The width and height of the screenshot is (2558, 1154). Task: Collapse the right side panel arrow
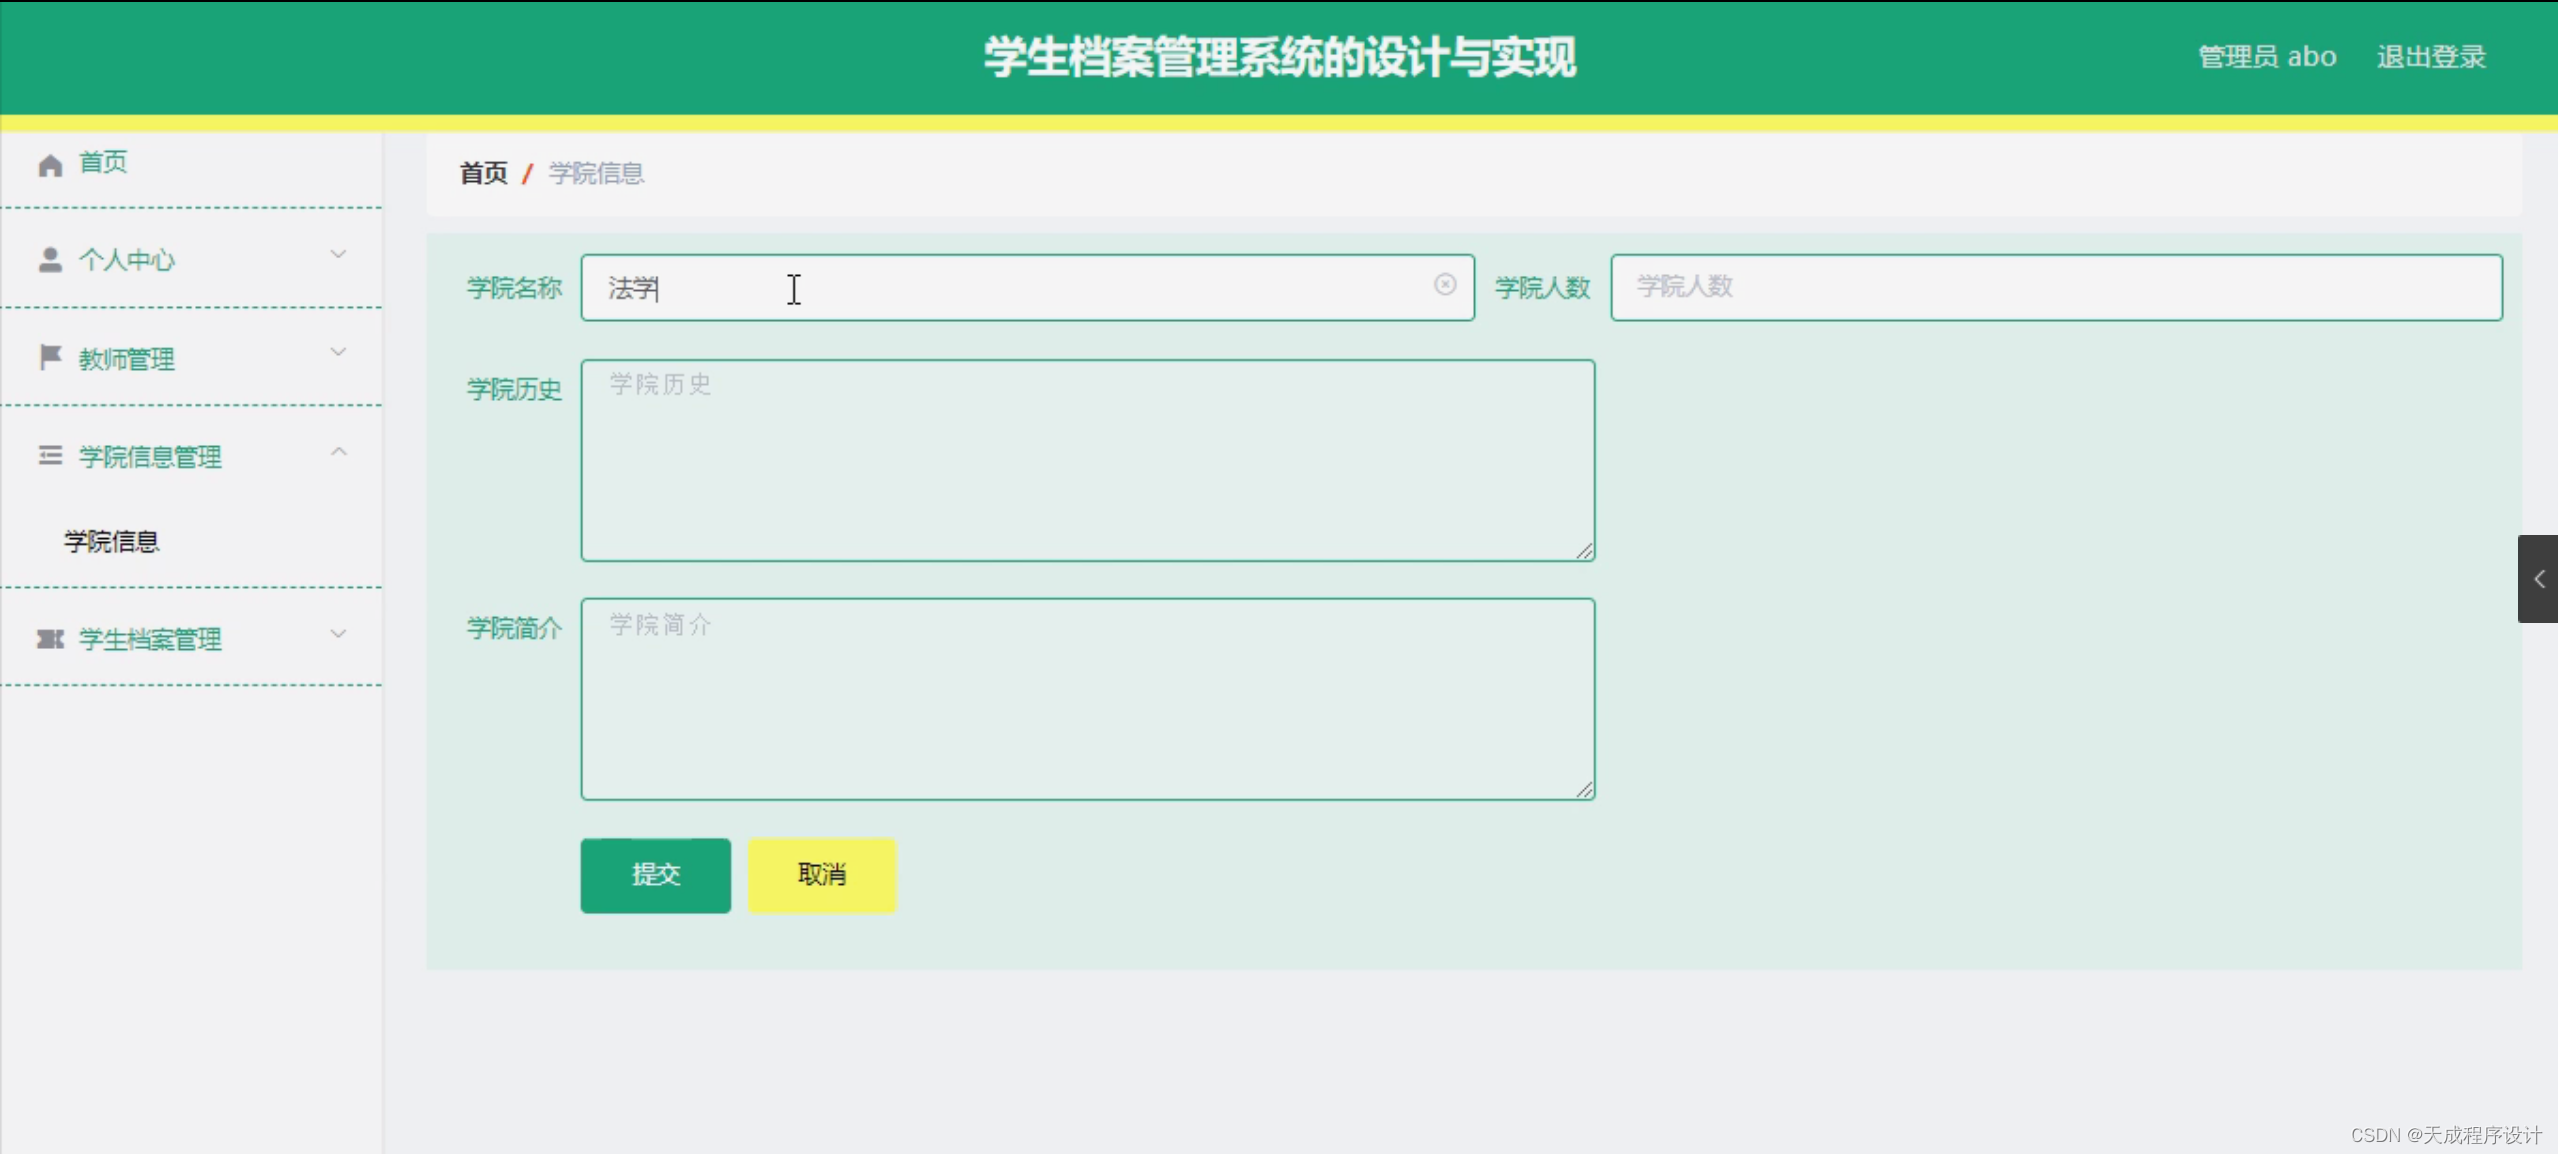(2540, 578)
